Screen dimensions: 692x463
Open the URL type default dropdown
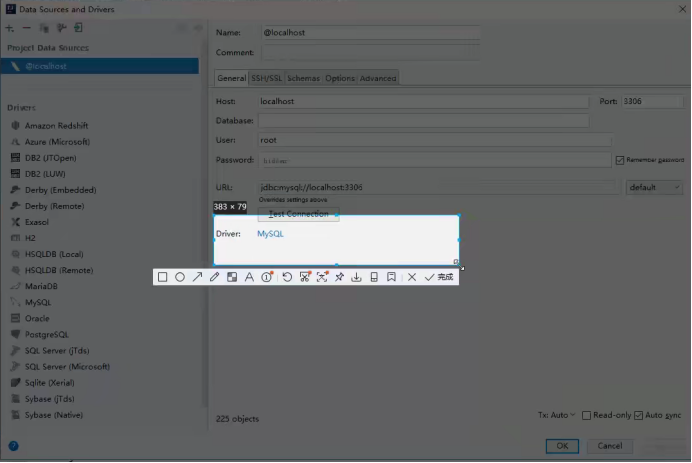tap(654, 188)
